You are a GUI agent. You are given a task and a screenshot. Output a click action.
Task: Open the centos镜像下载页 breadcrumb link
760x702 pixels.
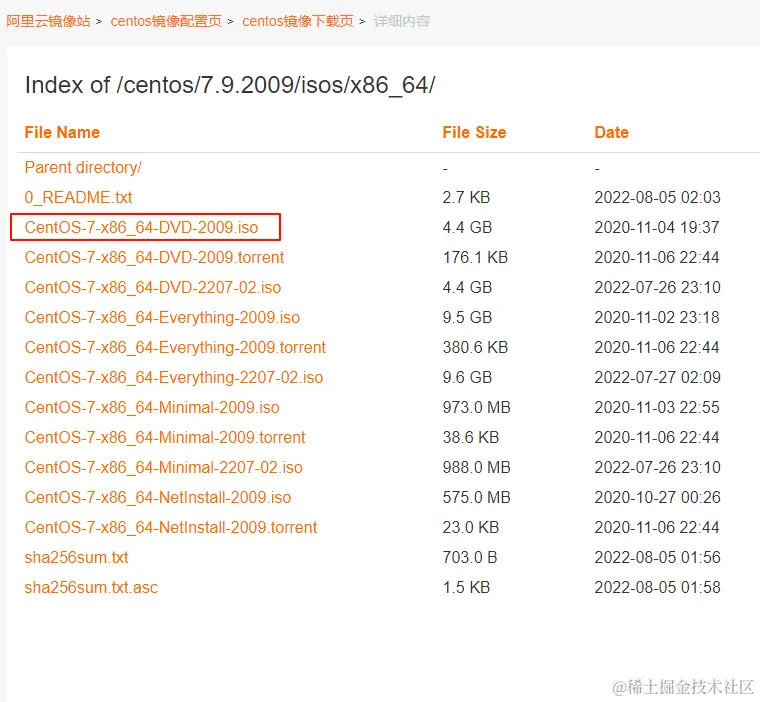(298, 21)
